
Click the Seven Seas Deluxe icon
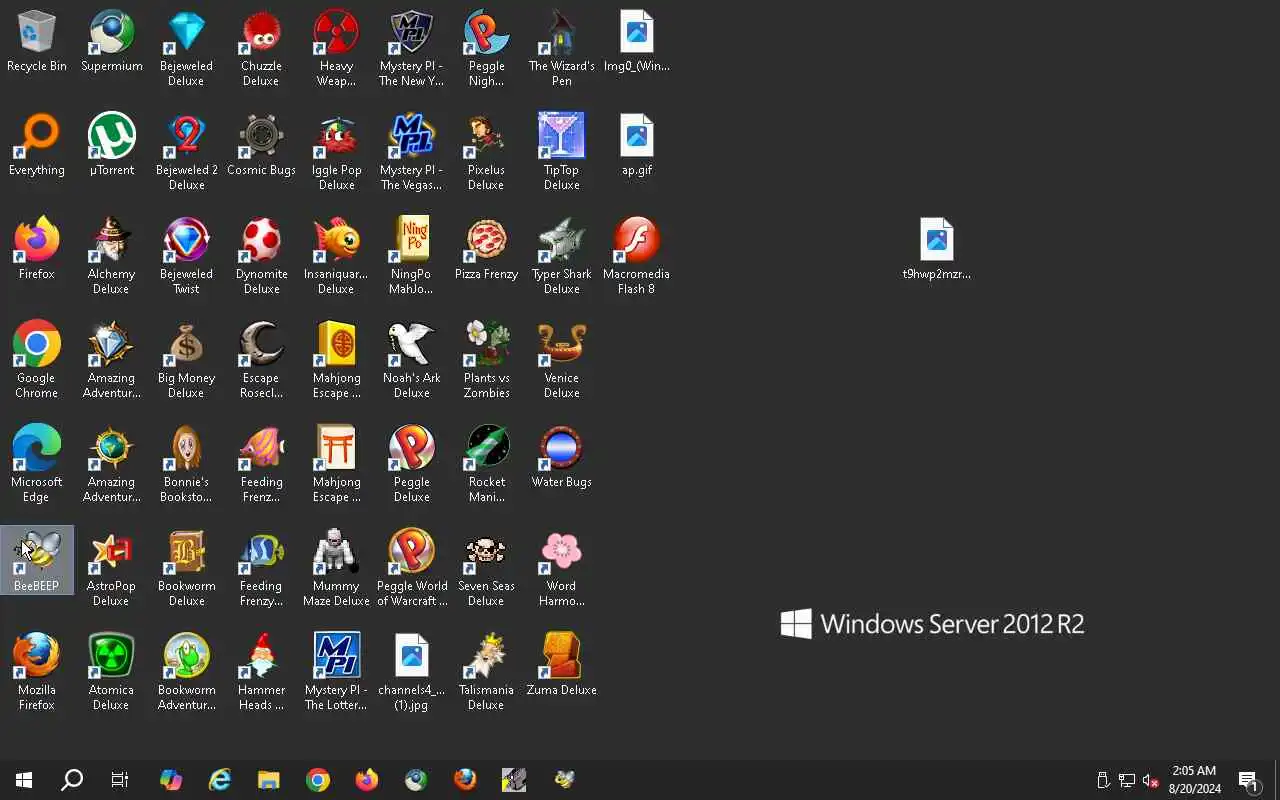[486, 569]
